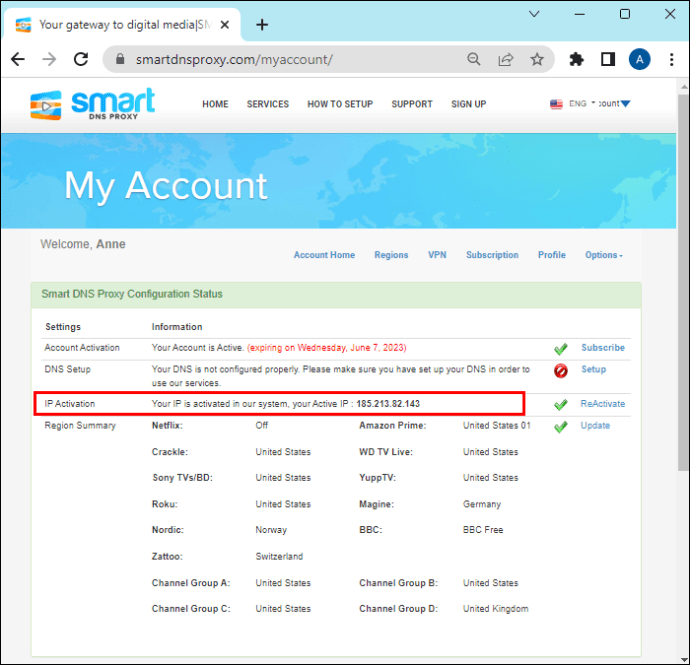Click the Zattoo value Switzerland
The height and width of the screenshot is (665, 690).
pos(279,556)
